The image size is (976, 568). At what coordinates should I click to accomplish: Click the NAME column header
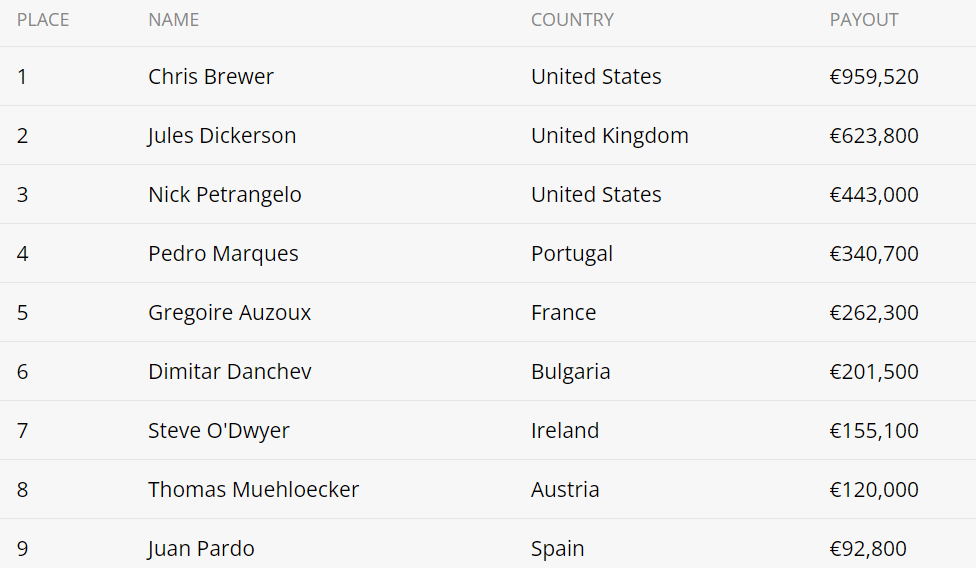tap(173, 20)
